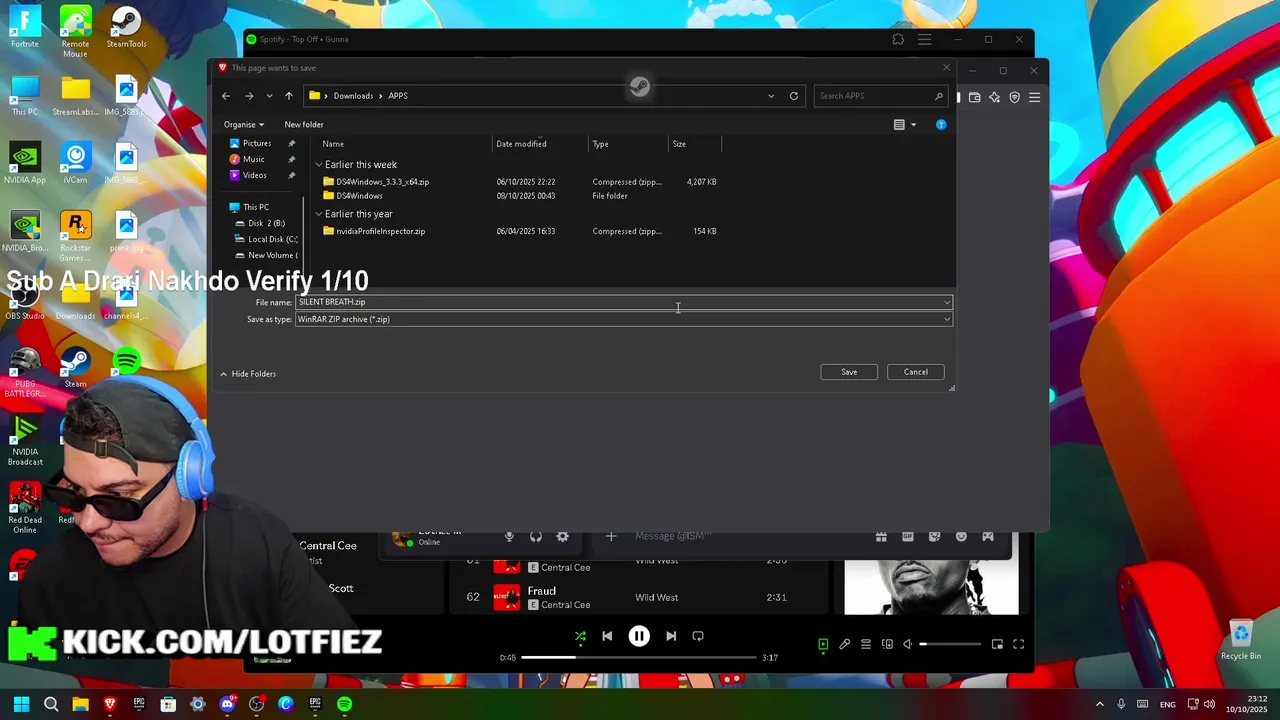The width and height of the screenshot is (1280, 720).
Task: Collapse the Earlier this year group
Action: [319, 214]
